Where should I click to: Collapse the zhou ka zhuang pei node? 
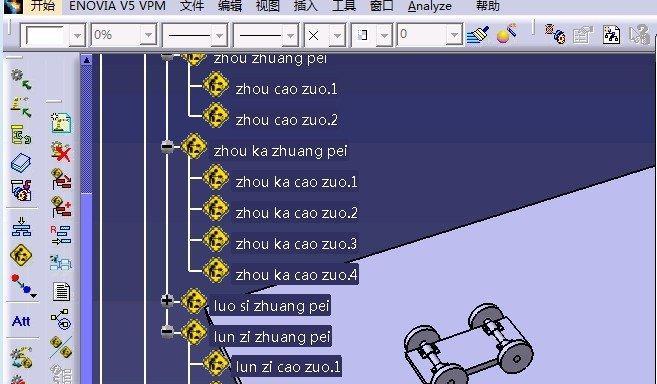point(167,146)
